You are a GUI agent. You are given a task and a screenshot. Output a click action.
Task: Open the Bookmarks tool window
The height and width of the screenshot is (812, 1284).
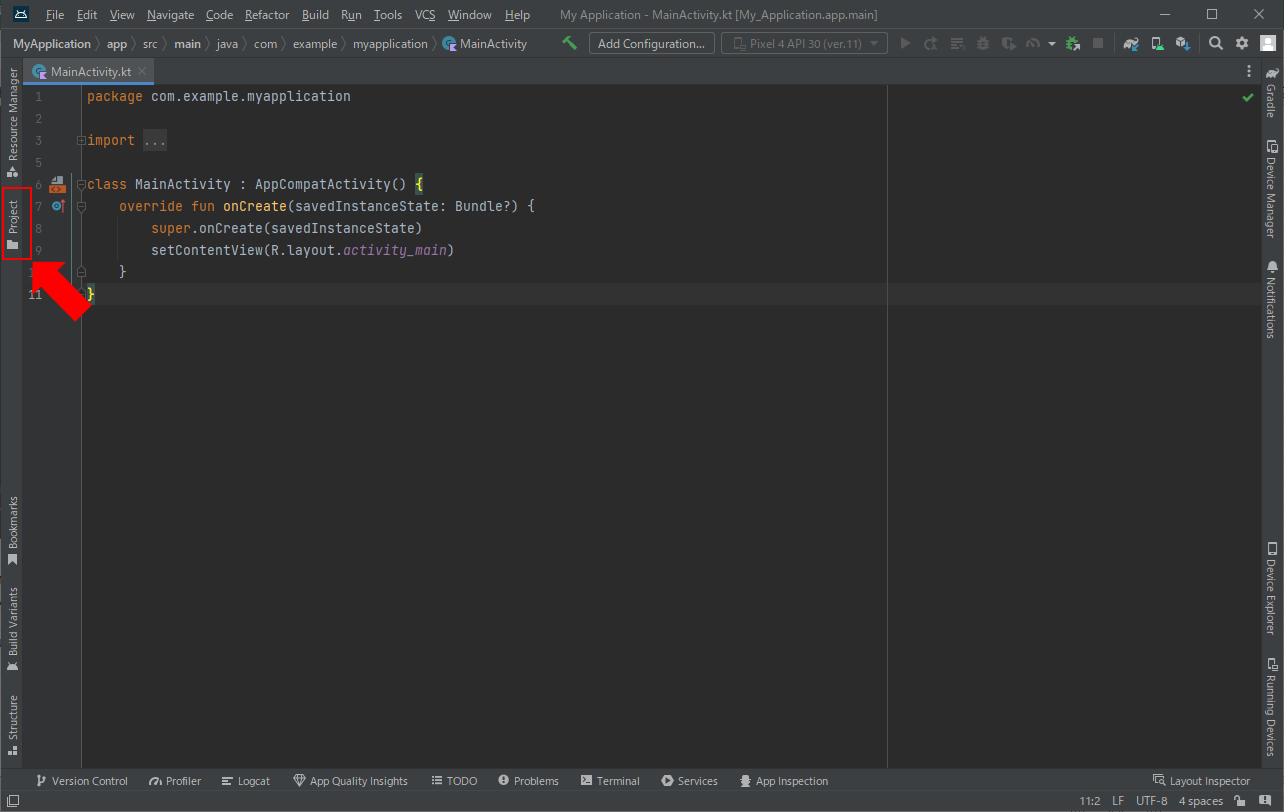(13, 530)
